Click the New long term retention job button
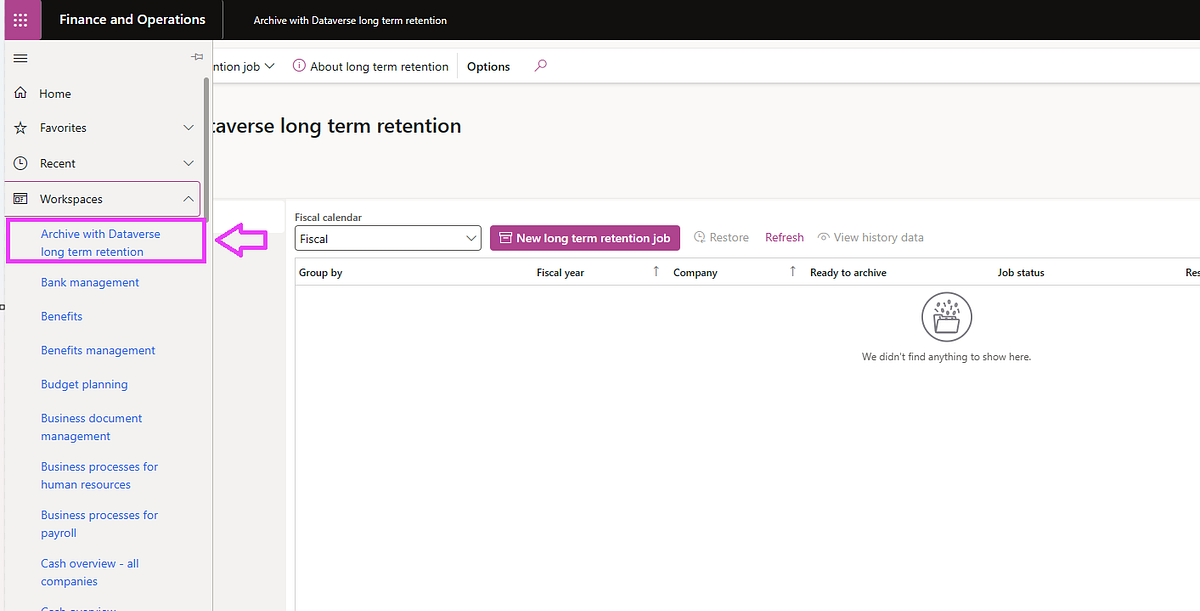Viewport: 1200px width, 611px height. (x=584, y=238)
